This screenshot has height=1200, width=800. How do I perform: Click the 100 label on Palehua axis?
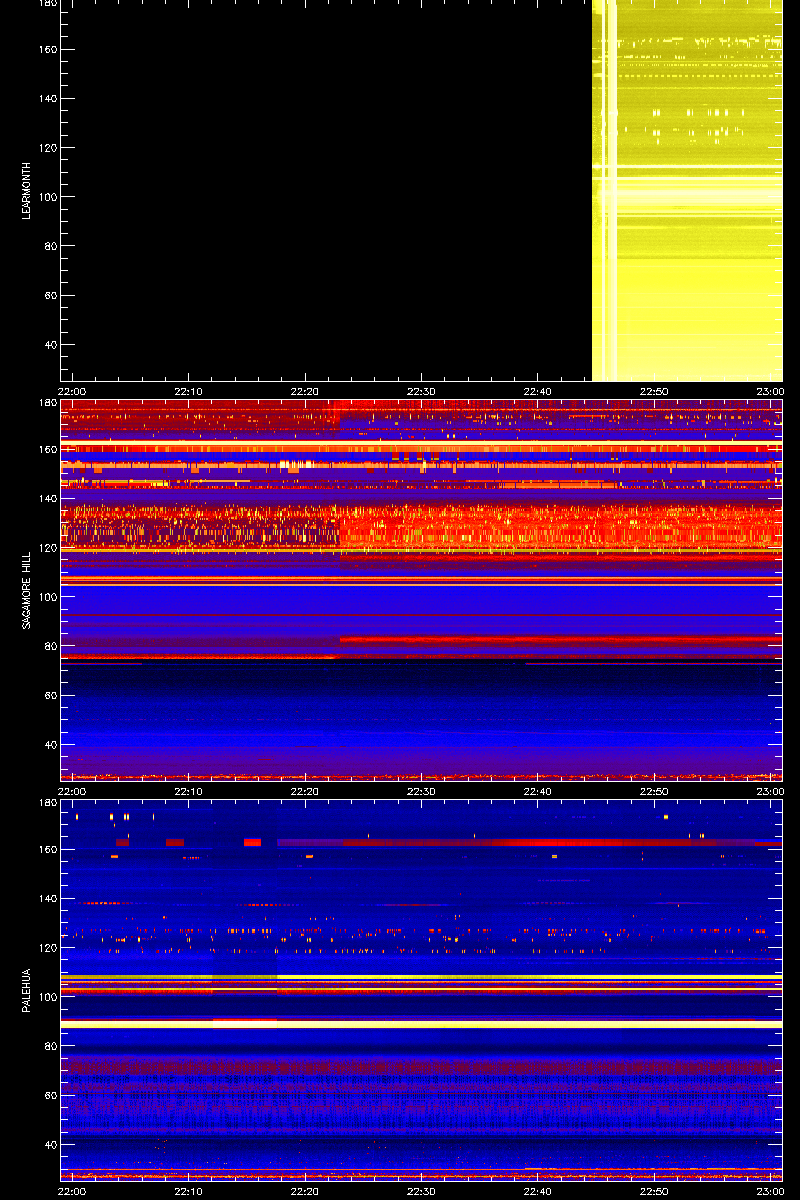47,997
